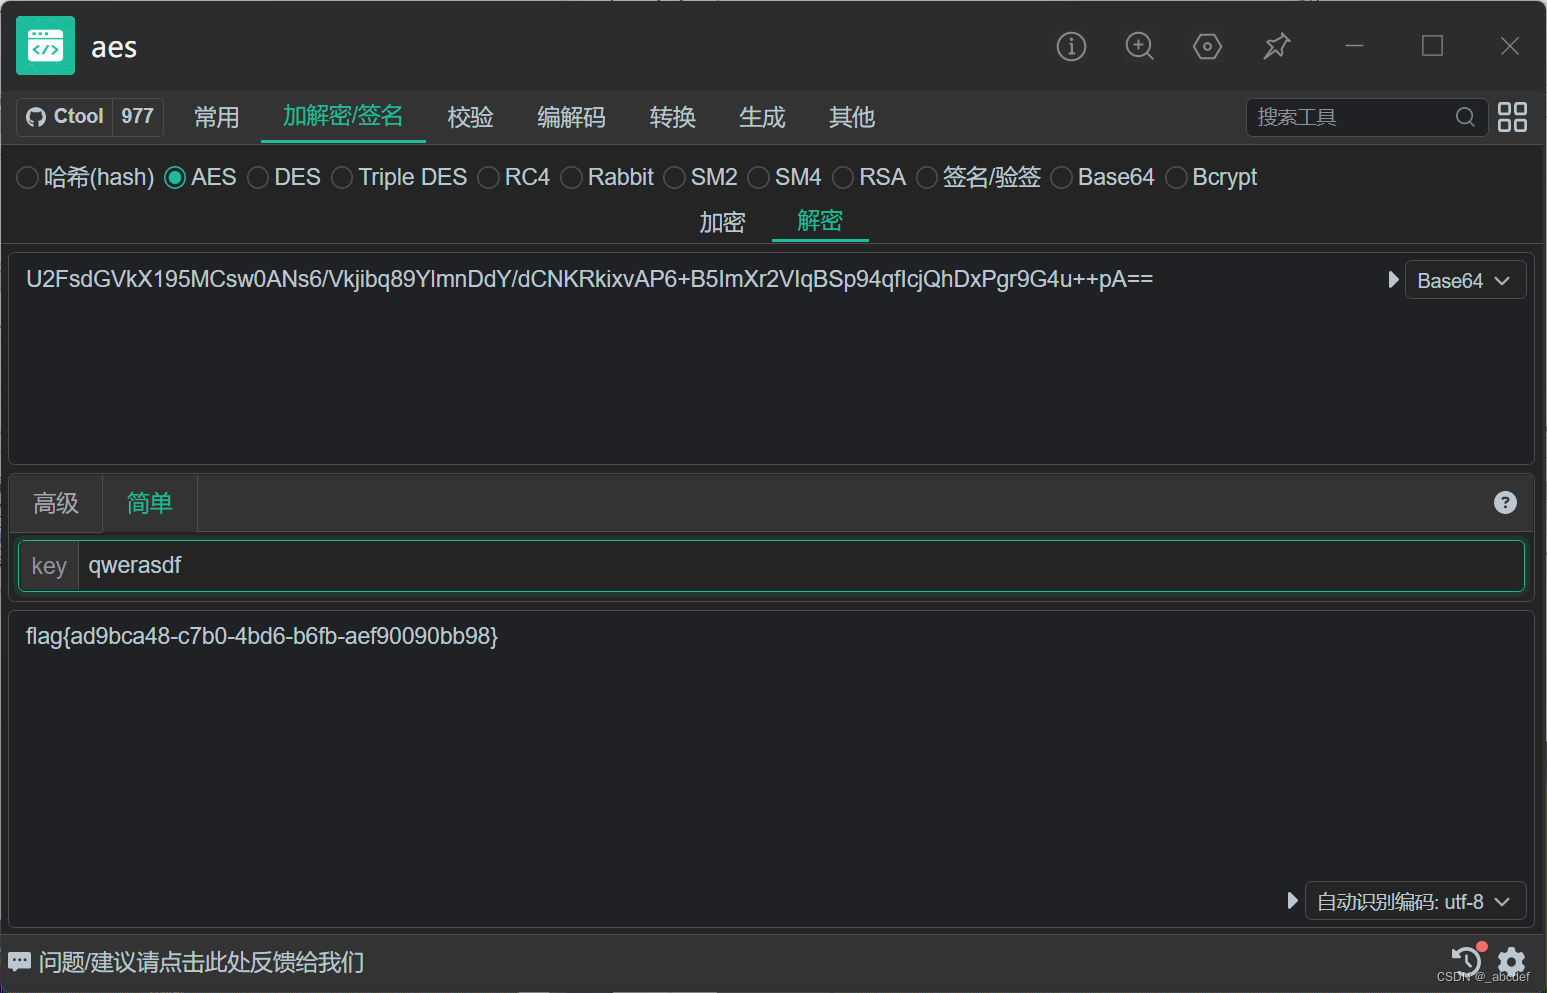Pin the window with the pin icon
This screenshot has height=993, width=1547.
point(1276,46)
